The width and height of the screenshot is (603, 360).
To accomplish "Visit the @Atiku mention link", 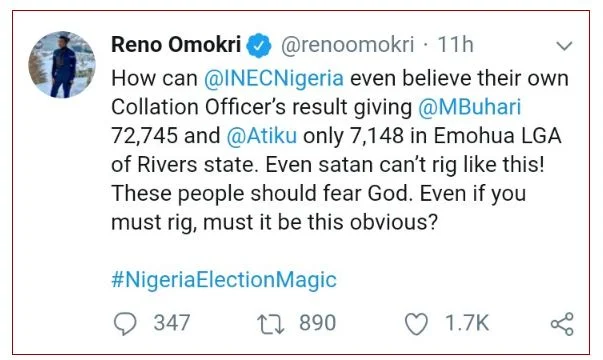I will coord(262,136).
